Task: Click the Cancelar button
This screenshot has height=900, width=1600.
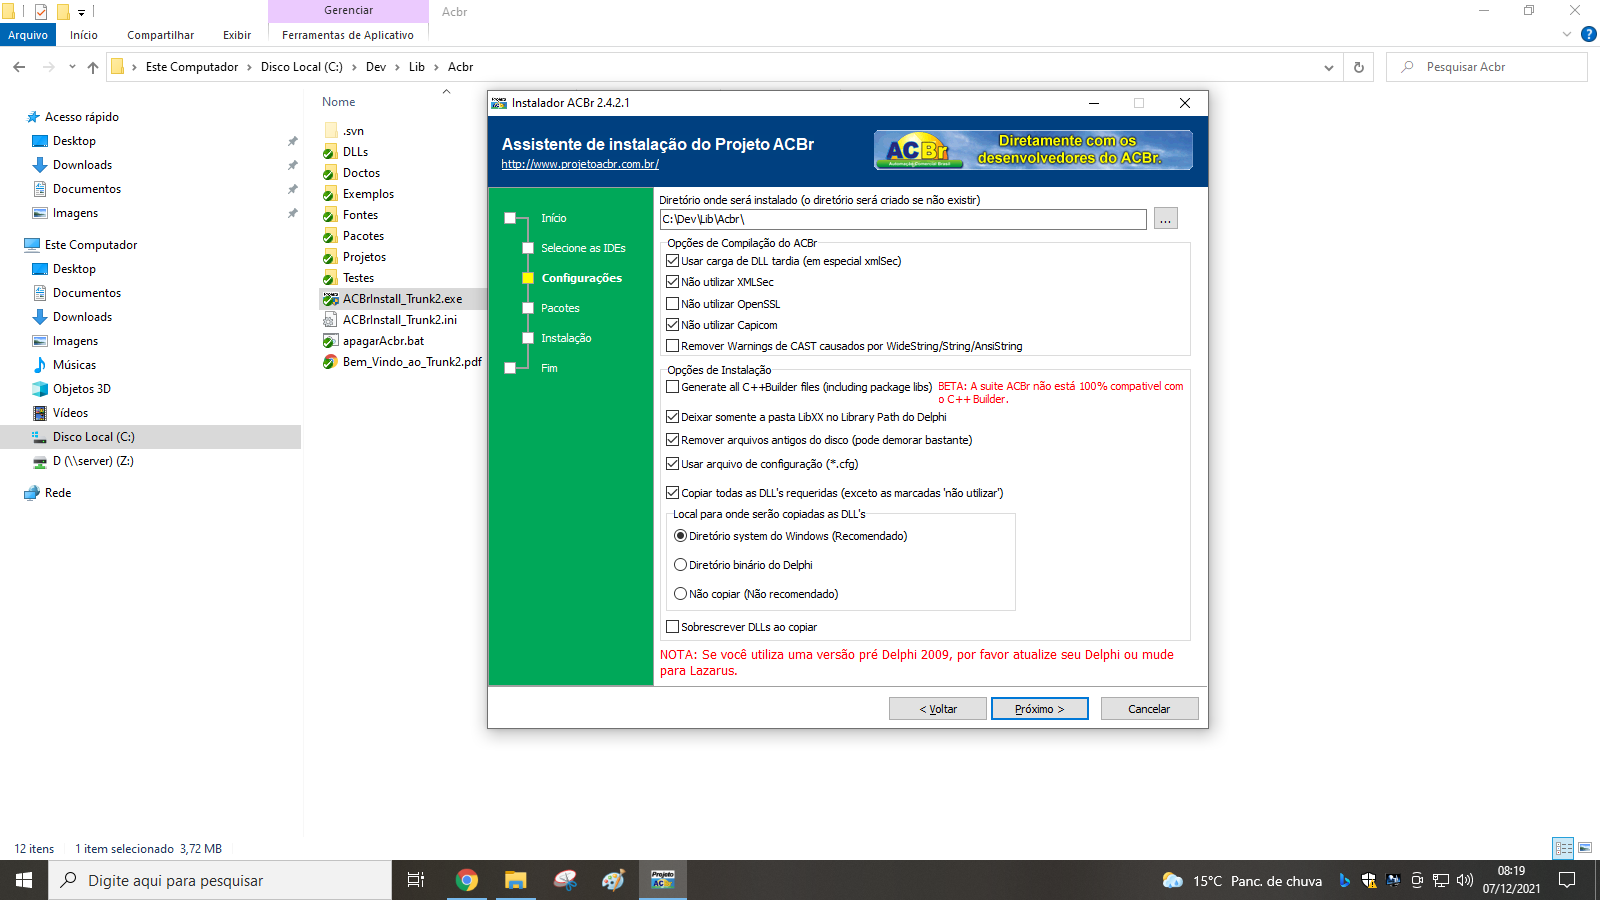Action: point(1149,709)
